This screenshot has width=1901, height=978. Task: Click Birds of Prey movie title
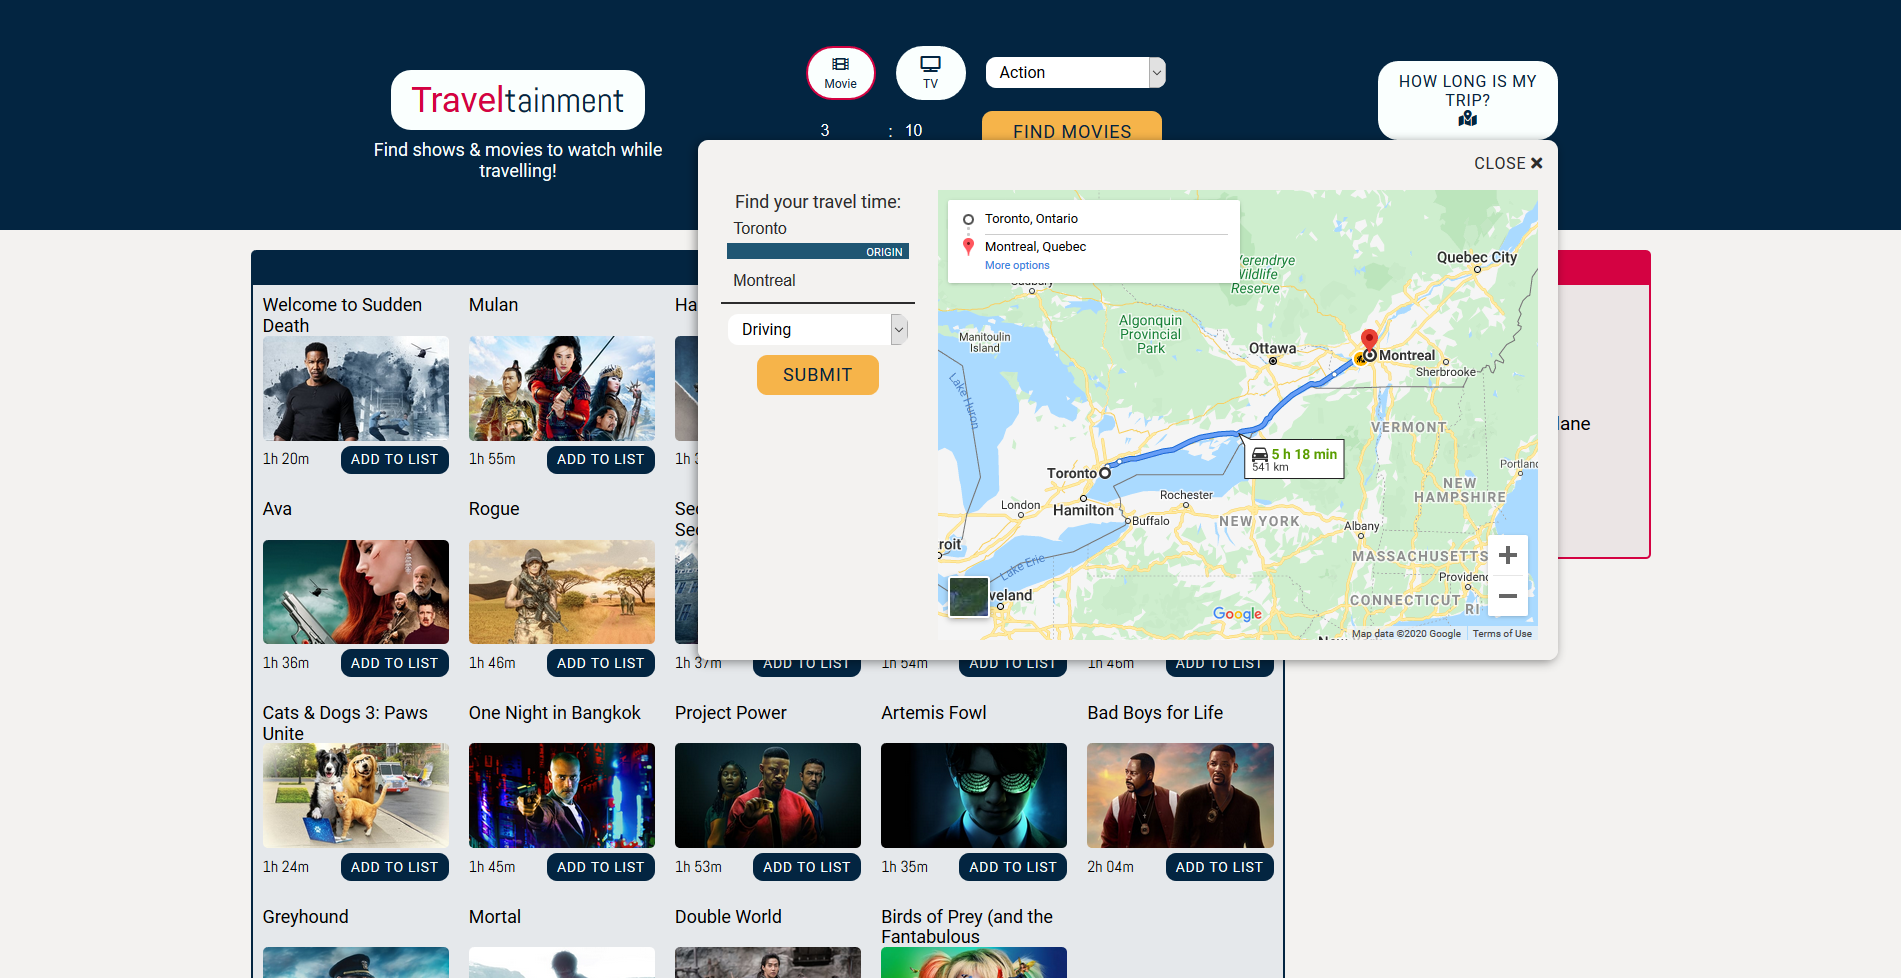click(x=967, y=927)
